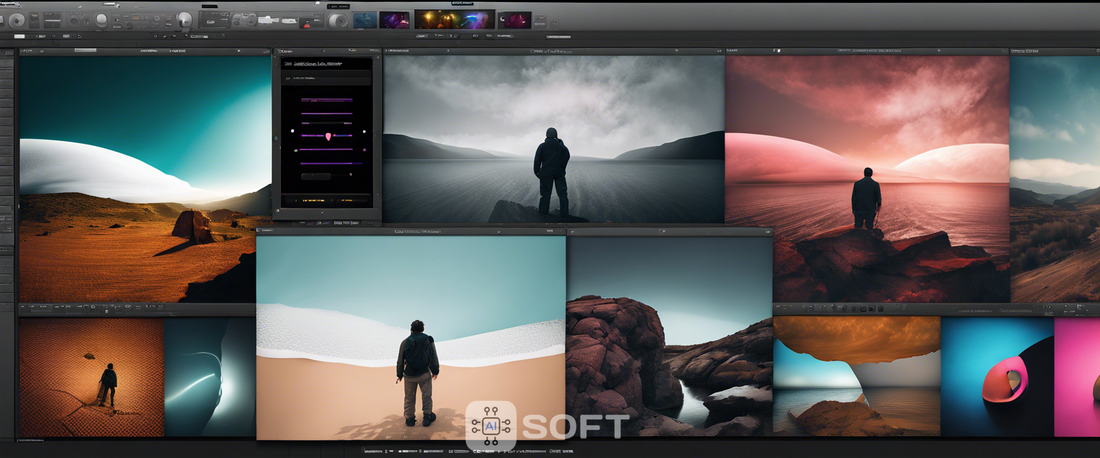Select the blue preset thumbnail in the top toolbar

[x=365, y=19]
